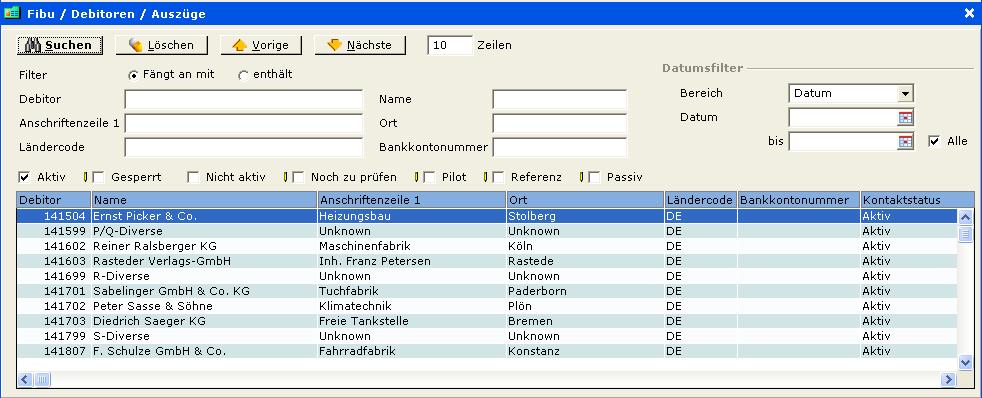Click the eraser Löschen button

coord(162,45)
